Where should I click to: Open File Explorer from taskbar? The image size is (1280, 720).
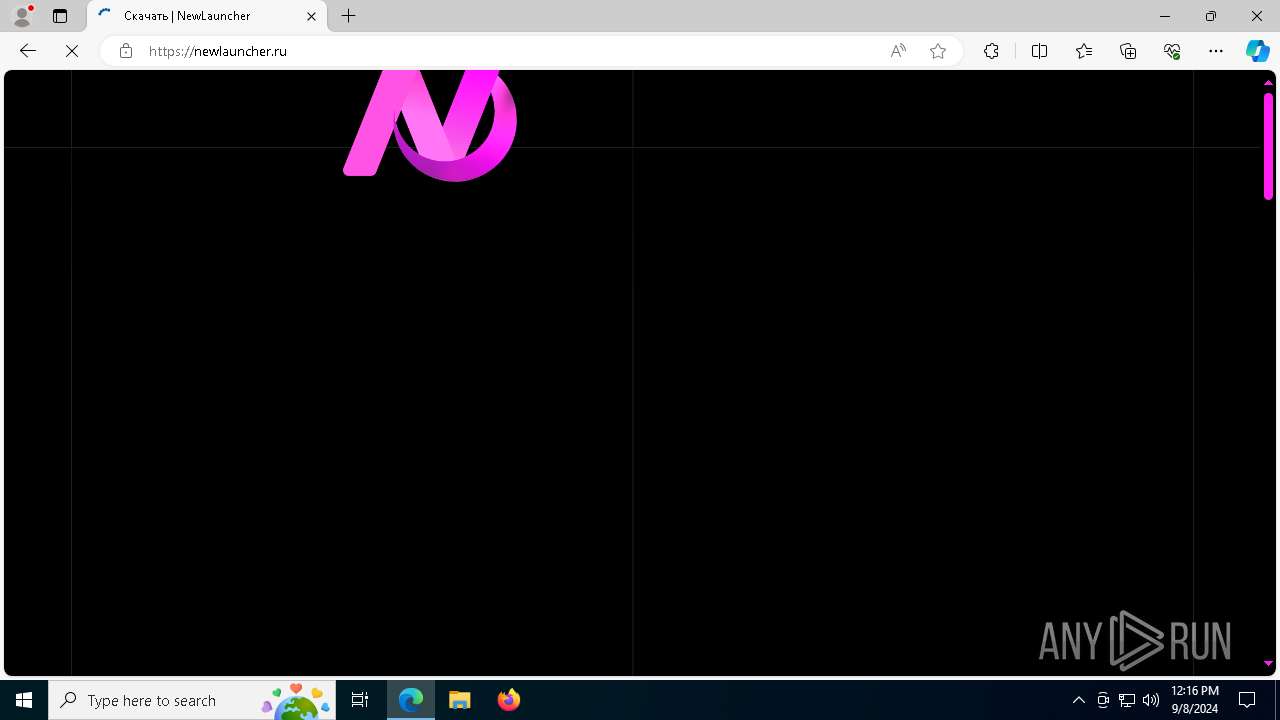pyautogui.click(x=459, y=700)
